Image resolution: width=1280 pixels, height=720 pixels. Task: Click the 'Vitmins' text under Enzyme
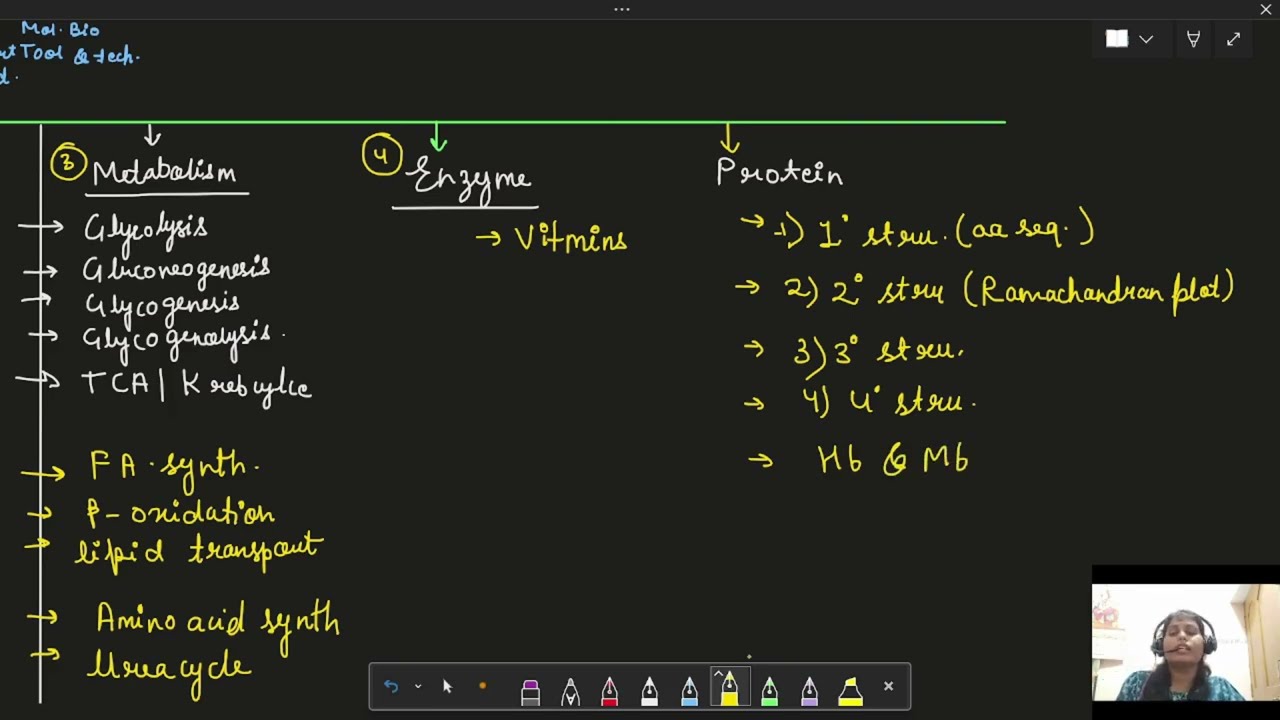coord(571,239)
